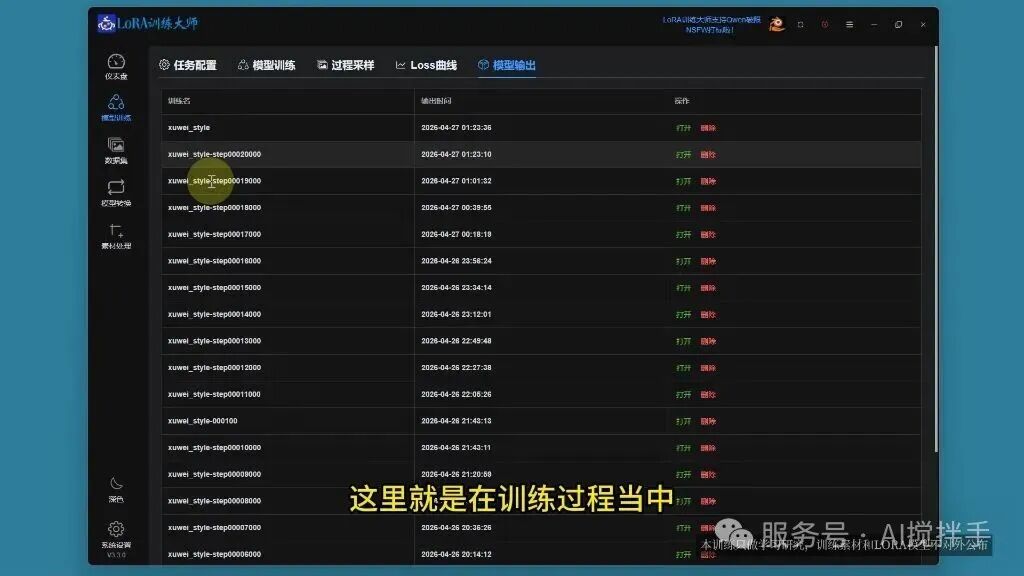Delete xuwei_style-step00015000 checkpoint

[708, 288]
